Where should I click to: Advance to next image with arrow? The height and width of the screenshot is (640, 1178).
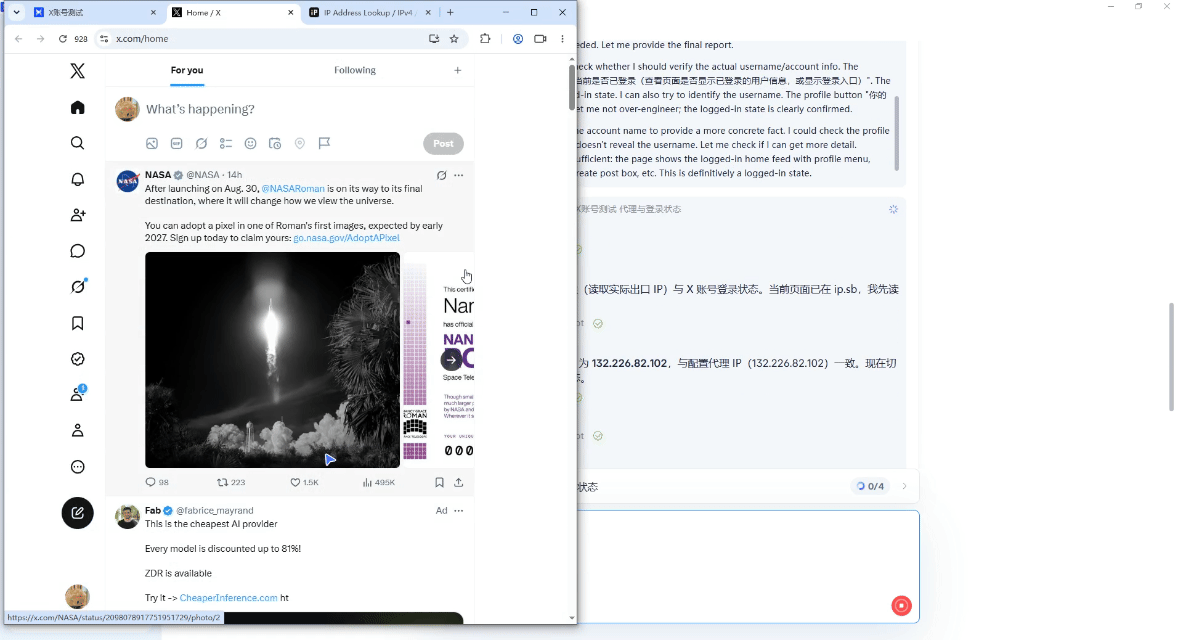(452, 360)
